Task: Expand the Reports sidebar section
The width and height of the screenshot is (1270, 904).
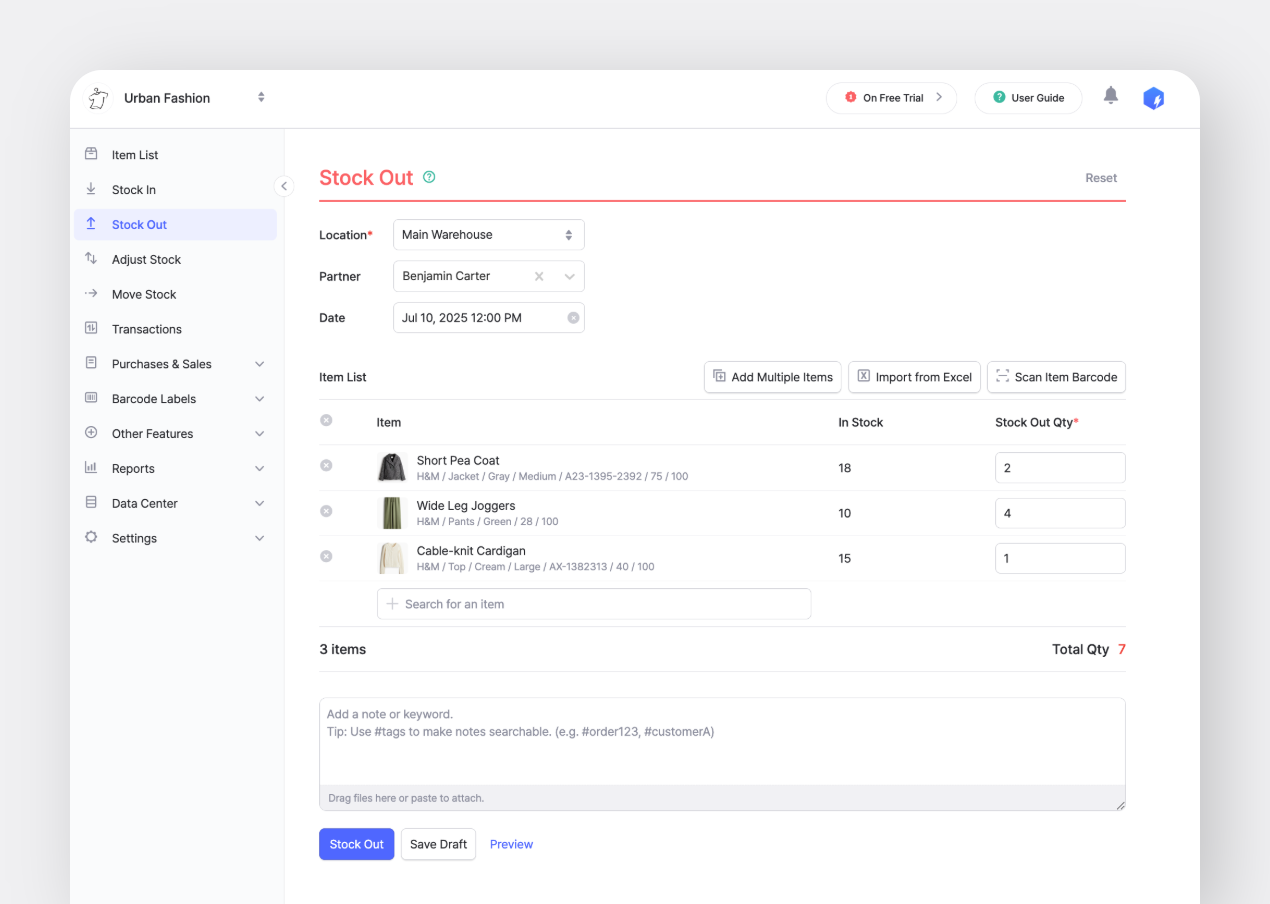Action: (175, 468)
